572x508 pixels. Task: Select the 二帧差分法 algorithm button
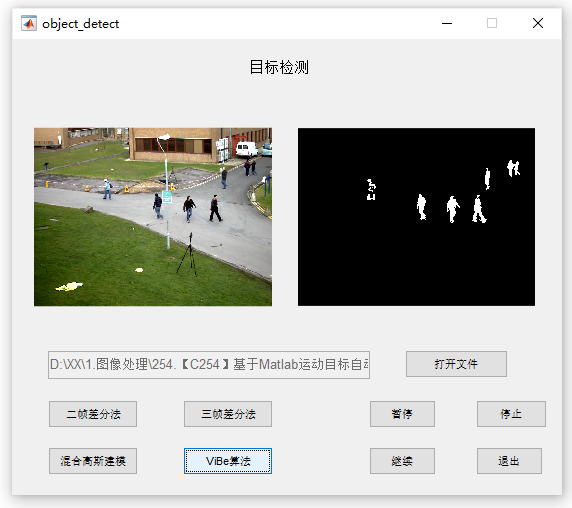pos(93,414)
